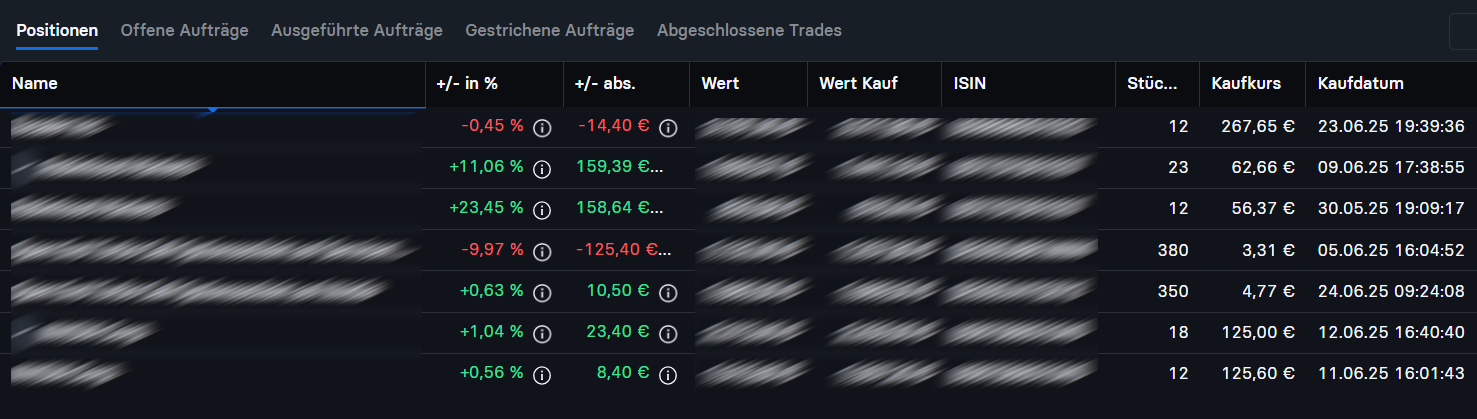Screen dimensions: 1477x419
Task: Open info icon beside -0,45 %
Action: point(543,128)
